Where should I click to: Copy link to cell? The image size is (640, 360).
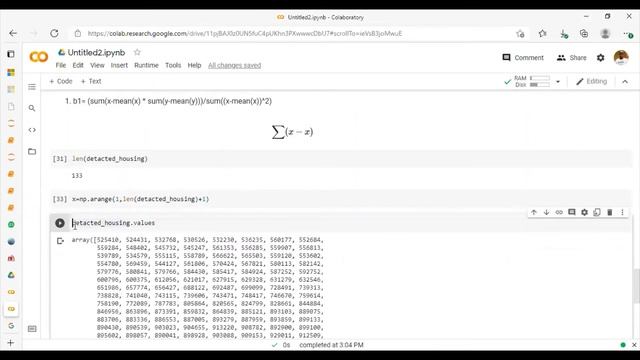559,212
